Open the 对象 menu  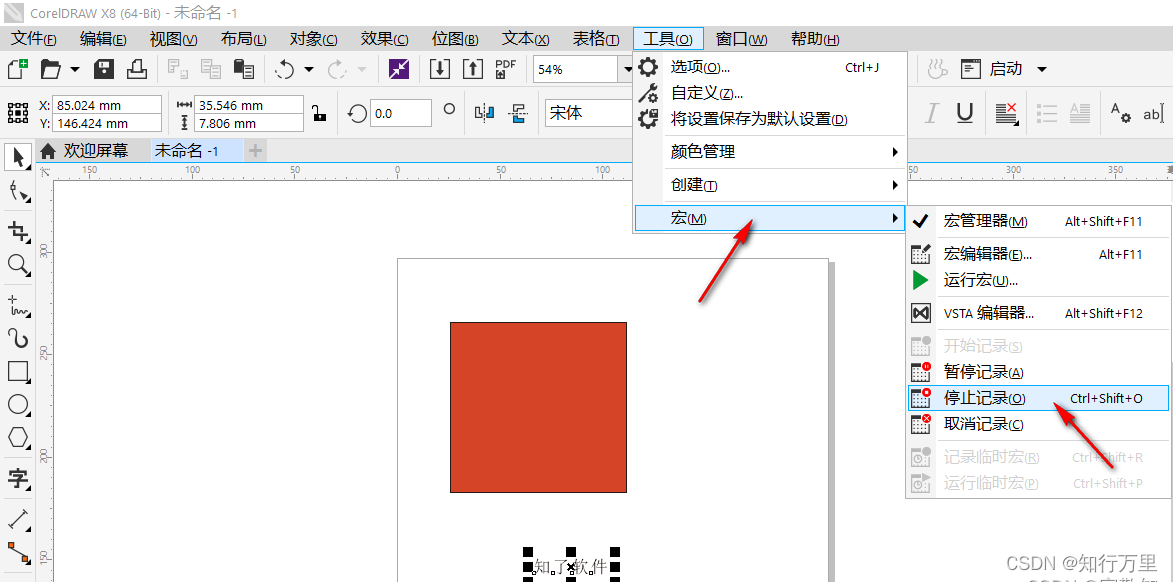(313, 39)
